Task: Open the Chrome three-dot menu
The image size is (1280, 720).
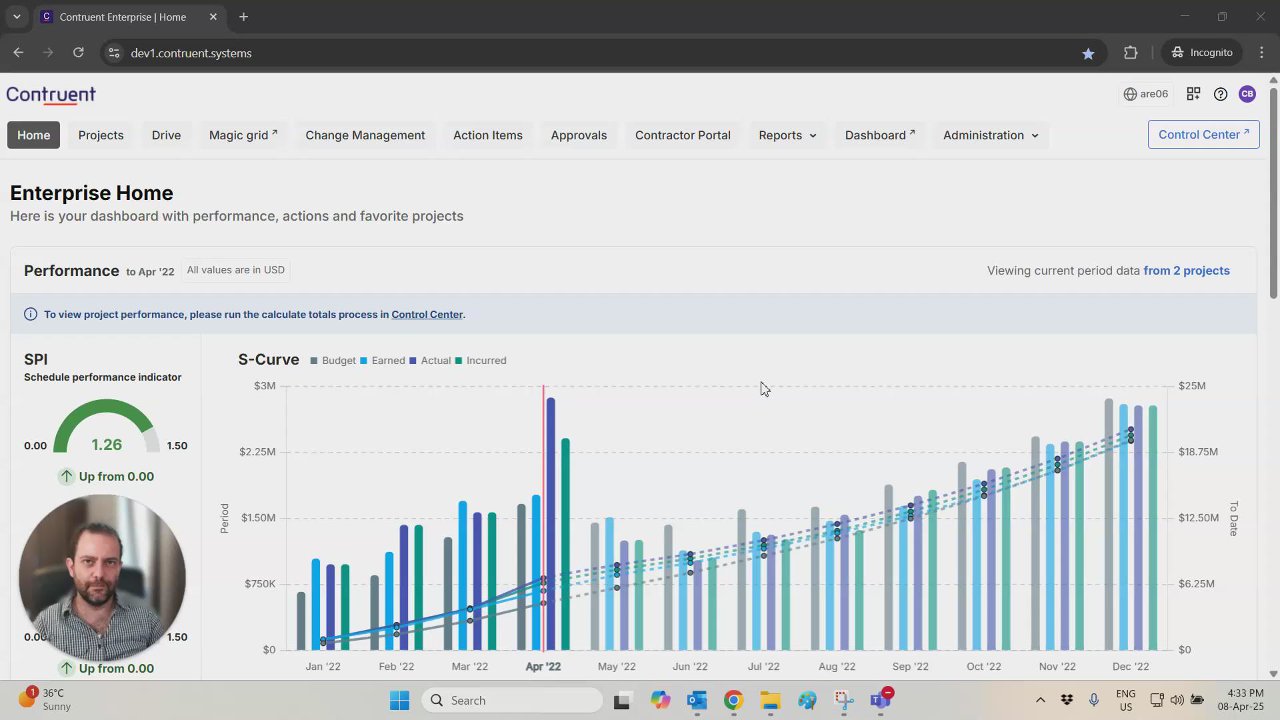Action: (x=1260, y=53)
